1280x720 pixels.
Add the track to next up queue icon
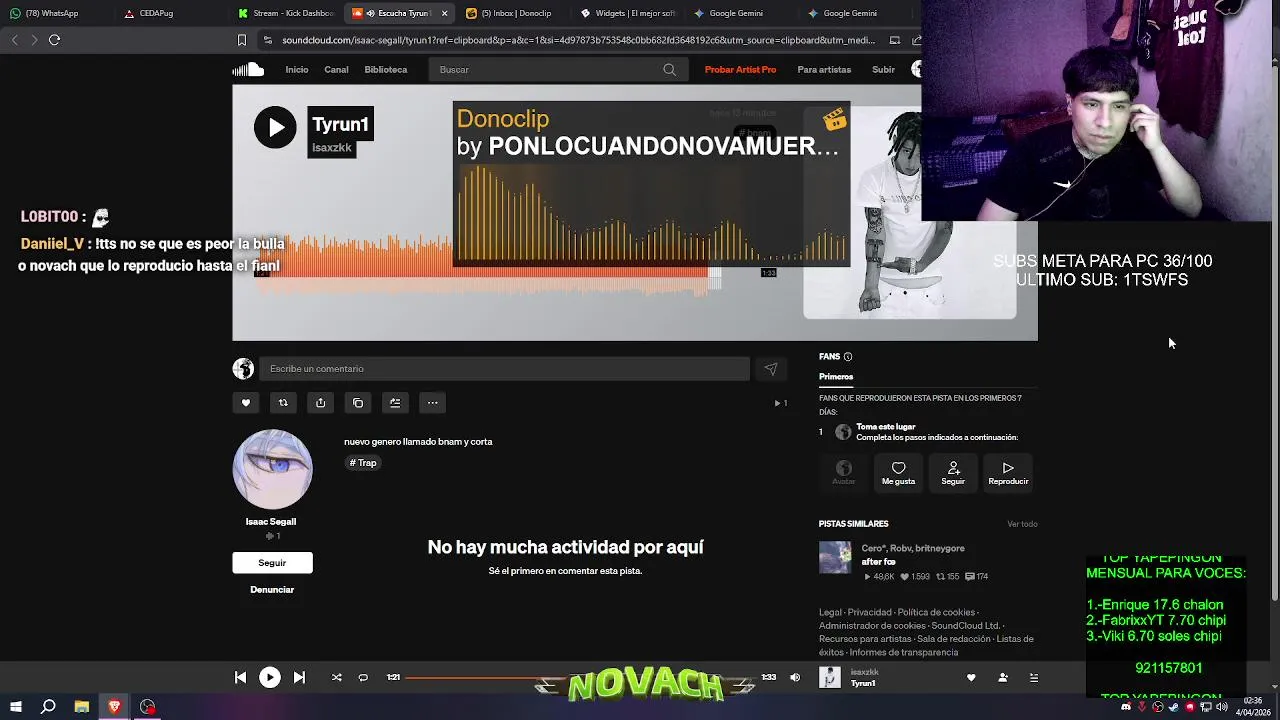pyautogui.click(x=395, y=403)
